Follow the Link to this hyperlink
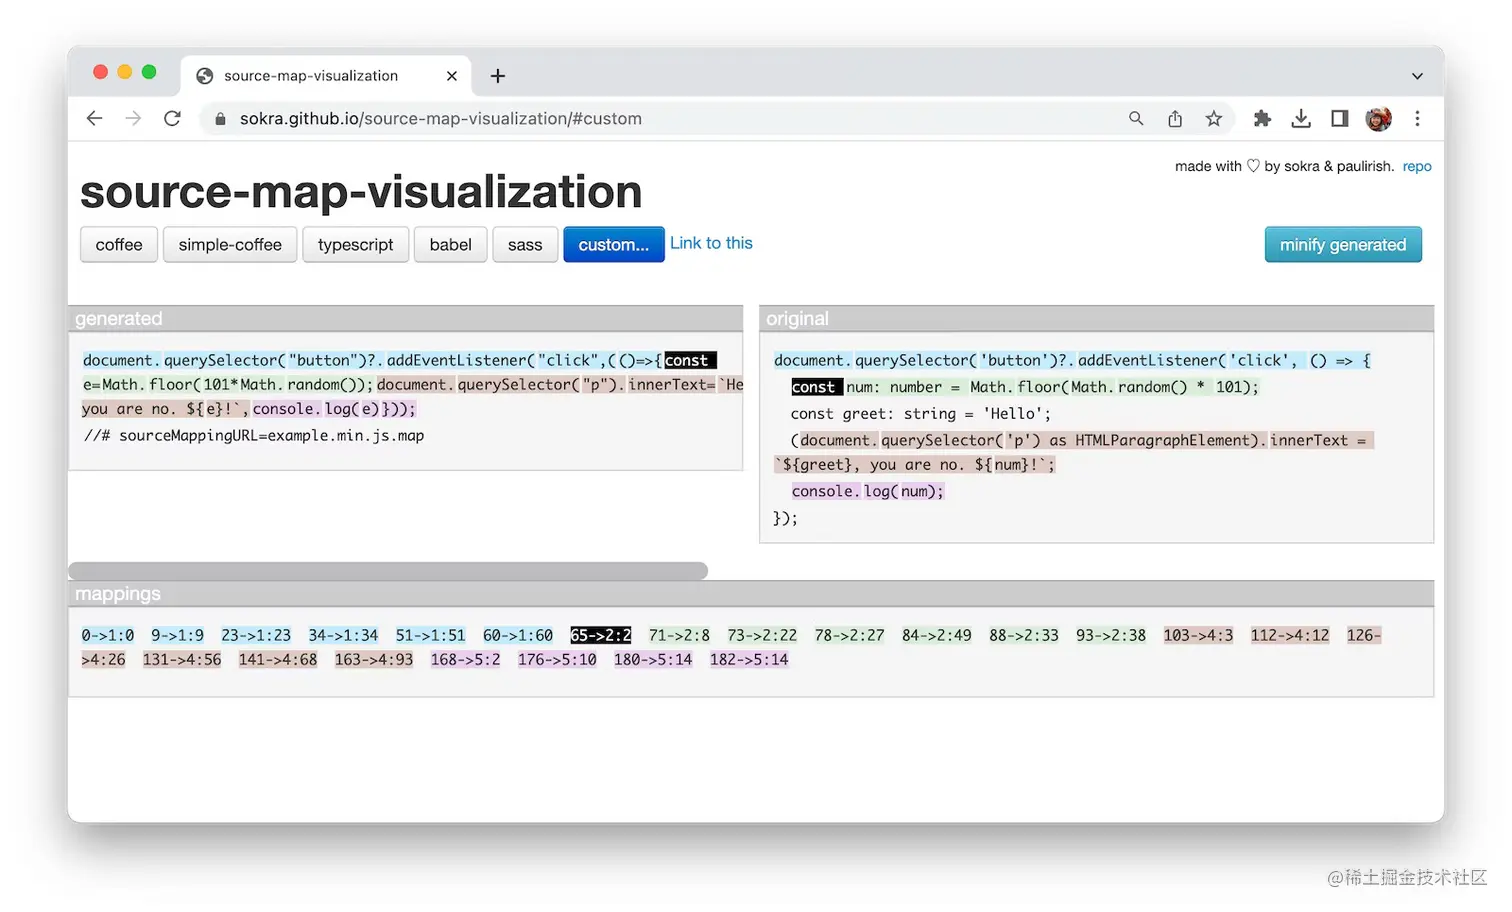Image resolution: width=1512 pixels, height=912 pixels. tap(711, 243)
